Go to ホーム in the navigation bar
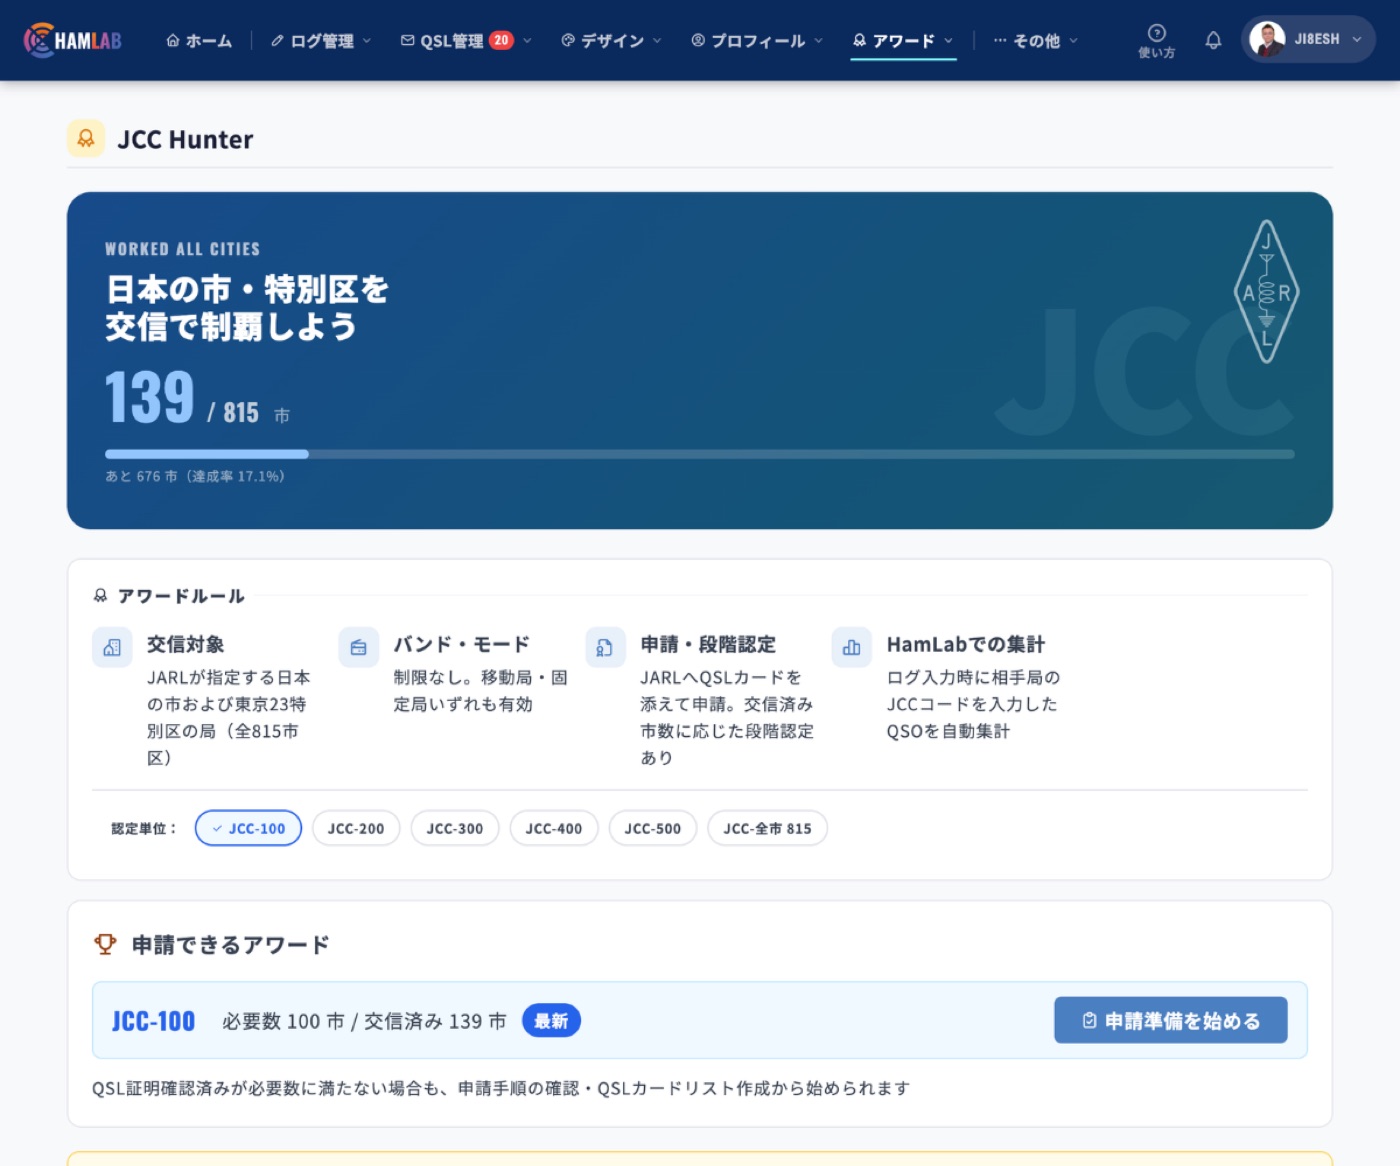The image size is (1400, 1166). tap(199, 40)
